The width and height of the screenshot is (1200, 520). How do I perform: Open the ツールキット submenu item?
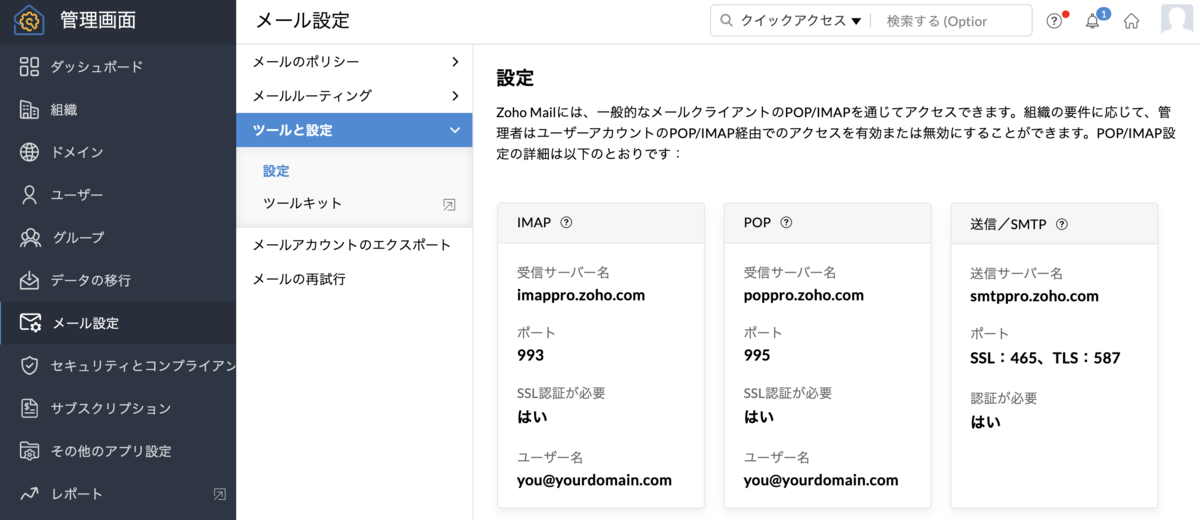[x=302, y=203]
